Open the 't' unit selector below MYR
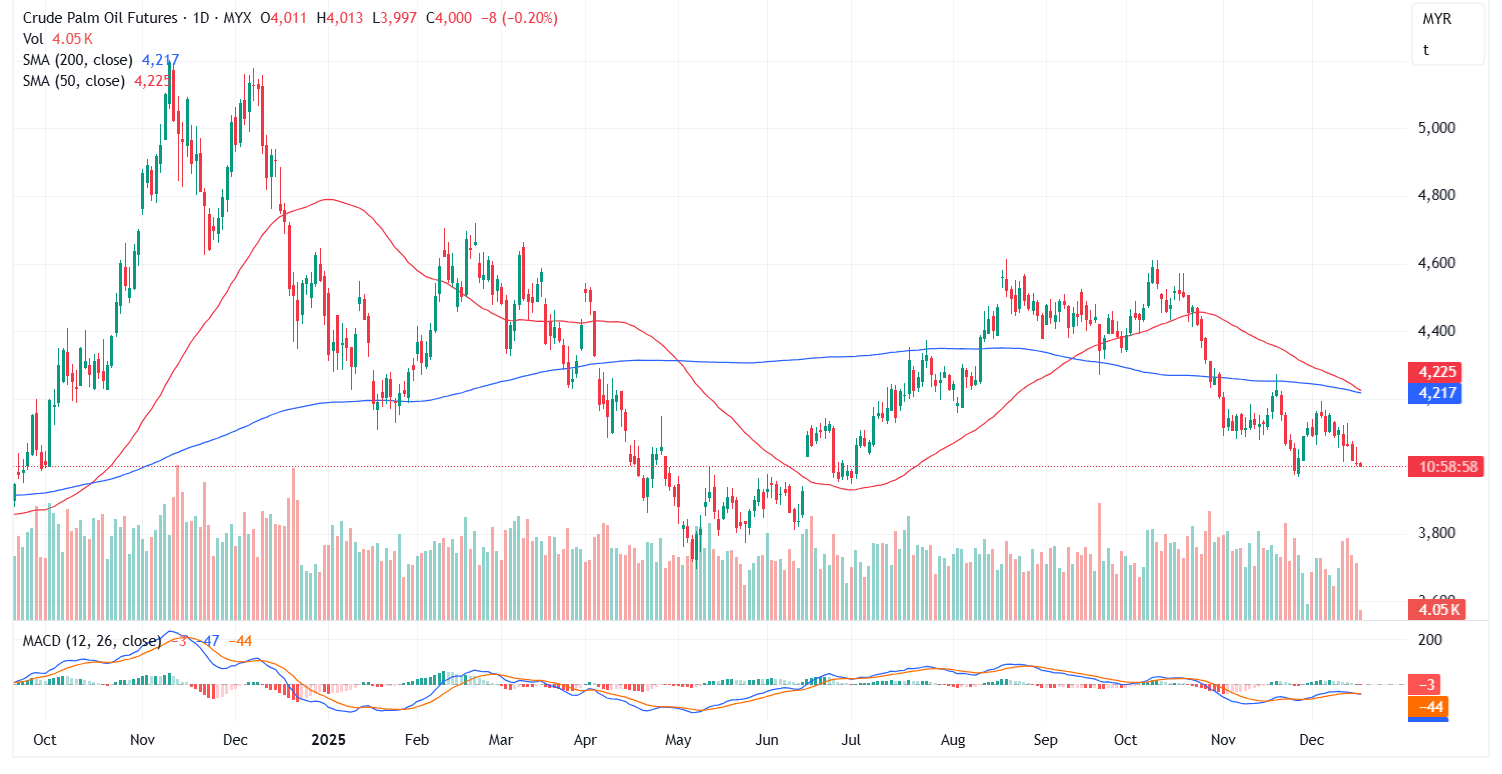The width and height of the screenshot is (1502, 774). 1426,49
